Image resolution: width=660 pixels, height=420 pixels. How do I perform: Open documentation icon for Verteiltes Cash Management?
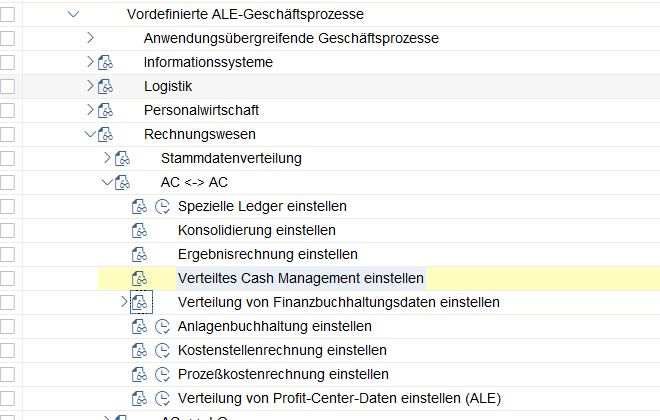pyautogui.click(x=140, y=278)
